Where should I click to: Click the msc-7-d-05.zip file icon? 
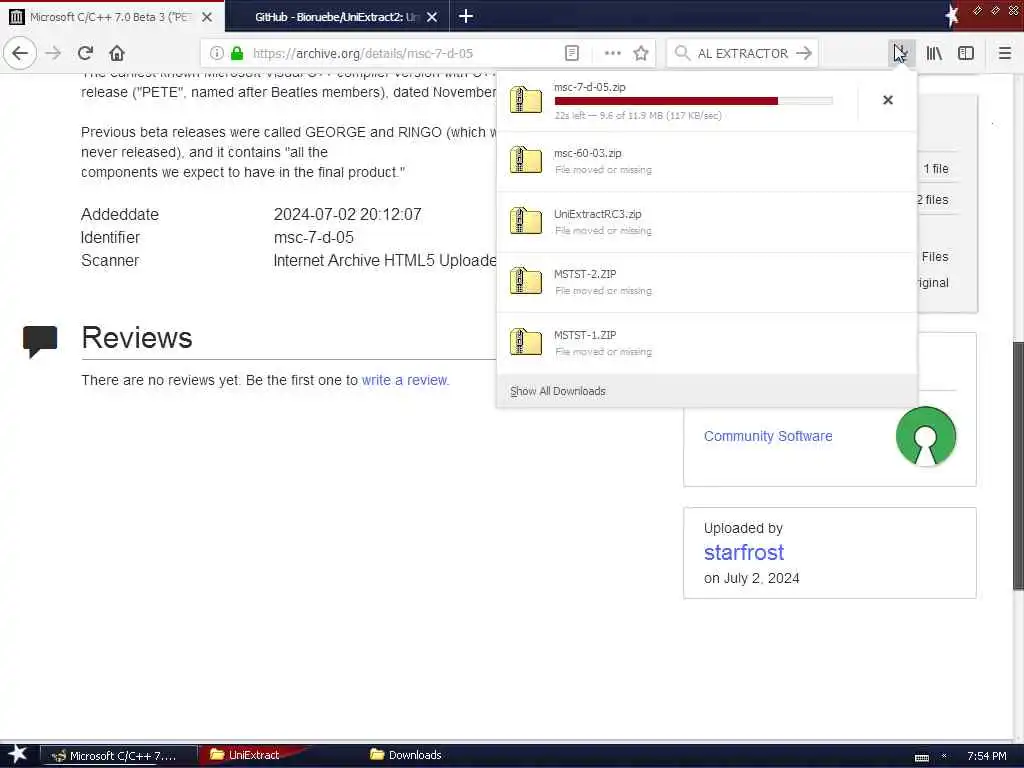tap(526, 100)
